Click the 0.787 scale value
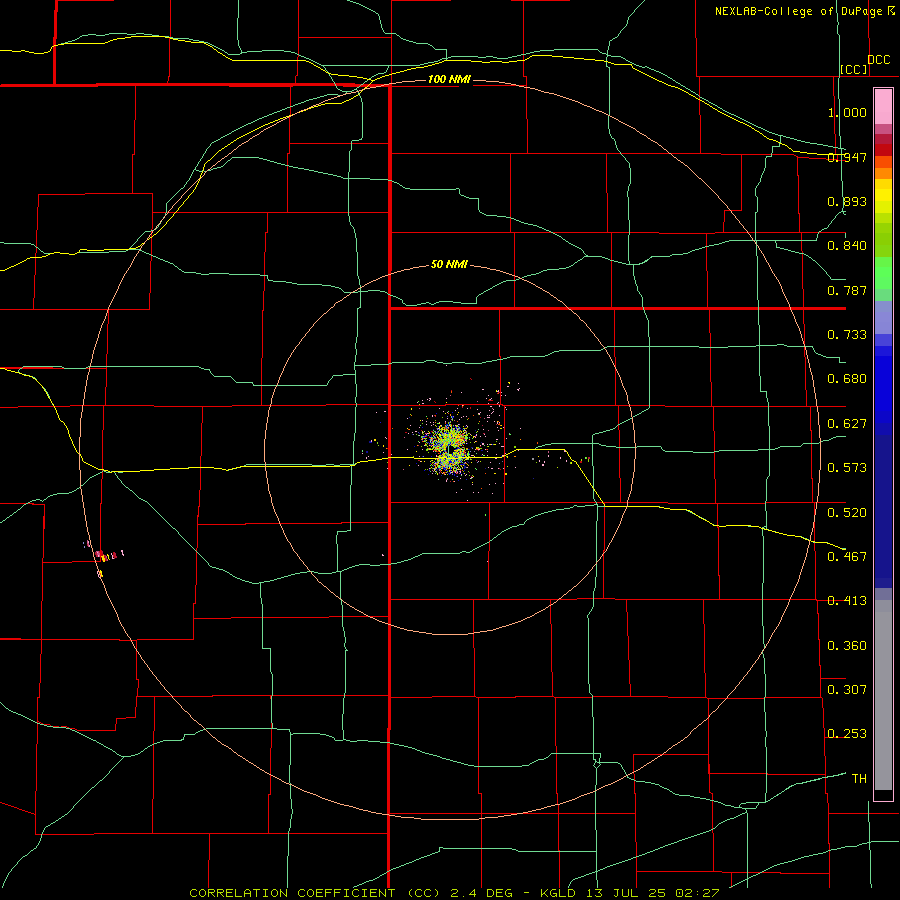The image size is (900, 900). 847,290
